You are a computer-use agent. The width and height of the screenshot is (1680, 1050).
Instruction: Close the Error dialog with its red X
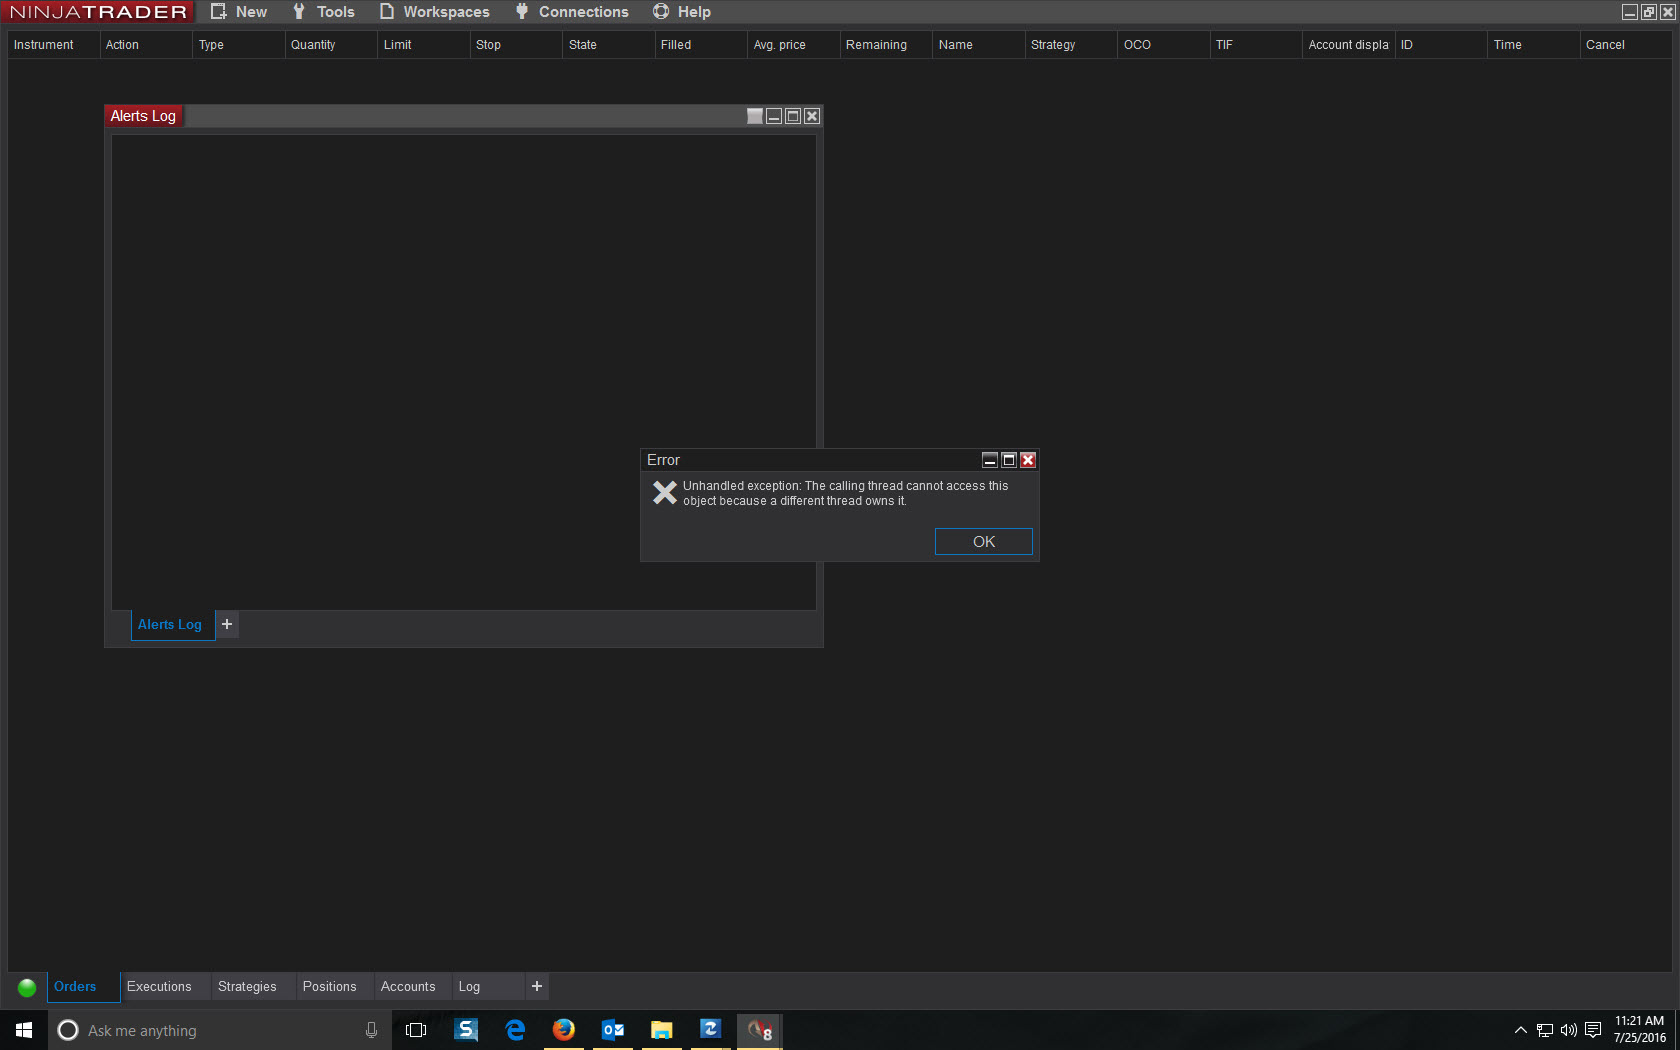1027,460
